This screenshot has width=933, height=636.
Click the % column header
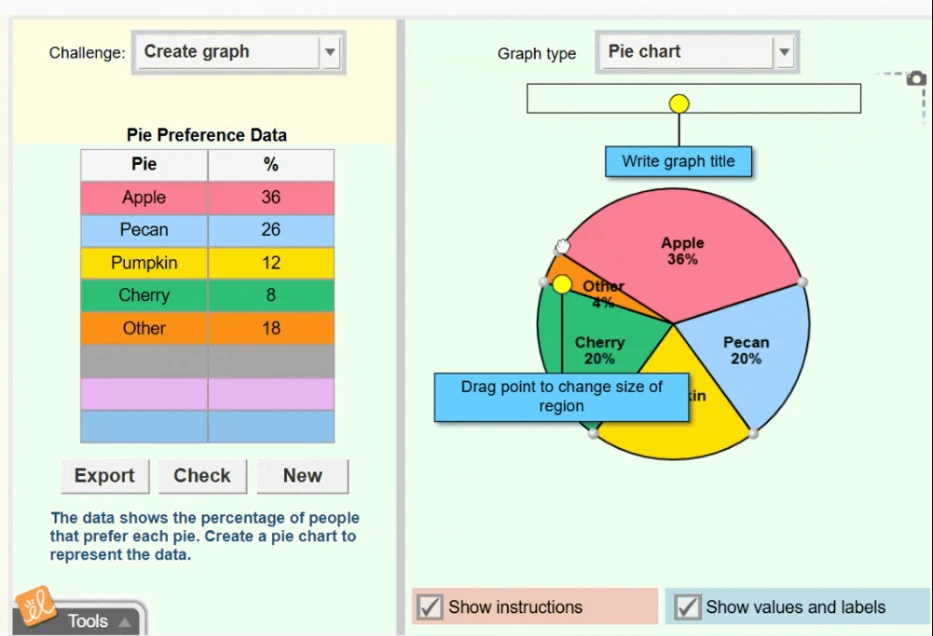(271, 165)
